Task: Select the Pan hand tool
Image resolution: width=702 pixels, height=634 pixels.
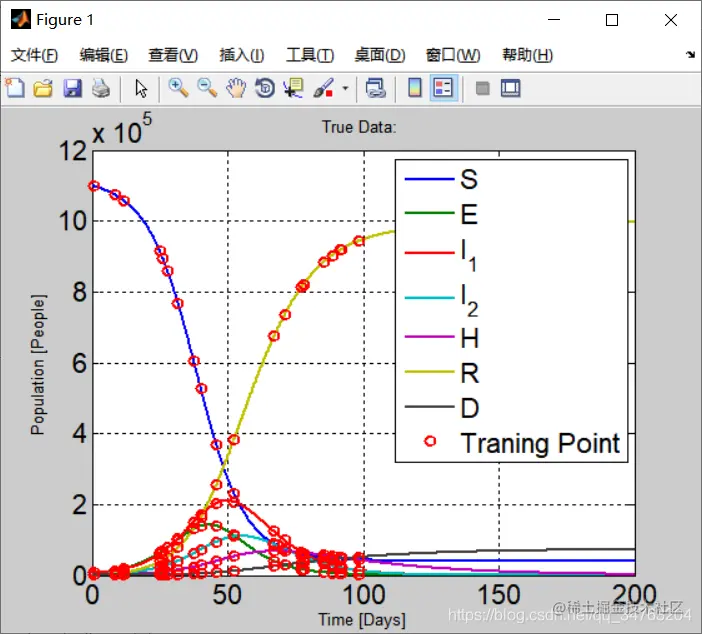Action: coord(236,88)
